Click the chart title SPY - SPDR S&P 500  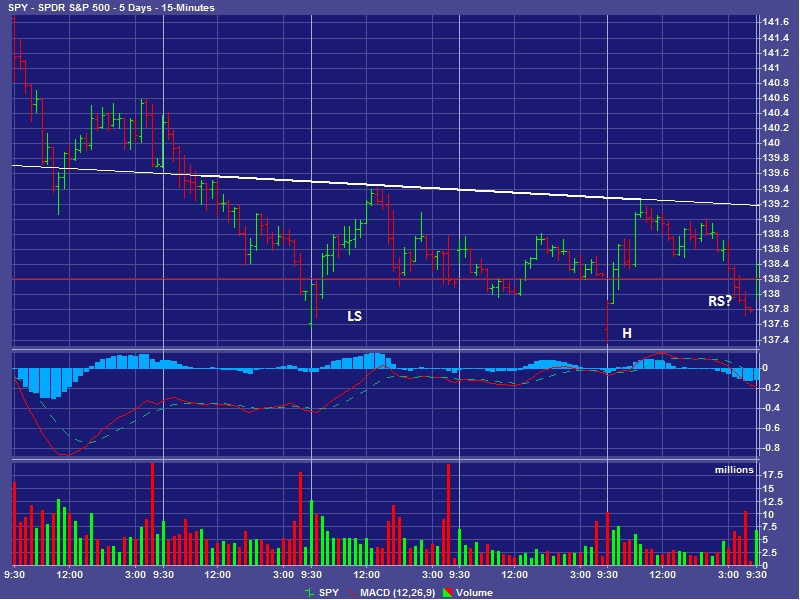coord(59,8)
